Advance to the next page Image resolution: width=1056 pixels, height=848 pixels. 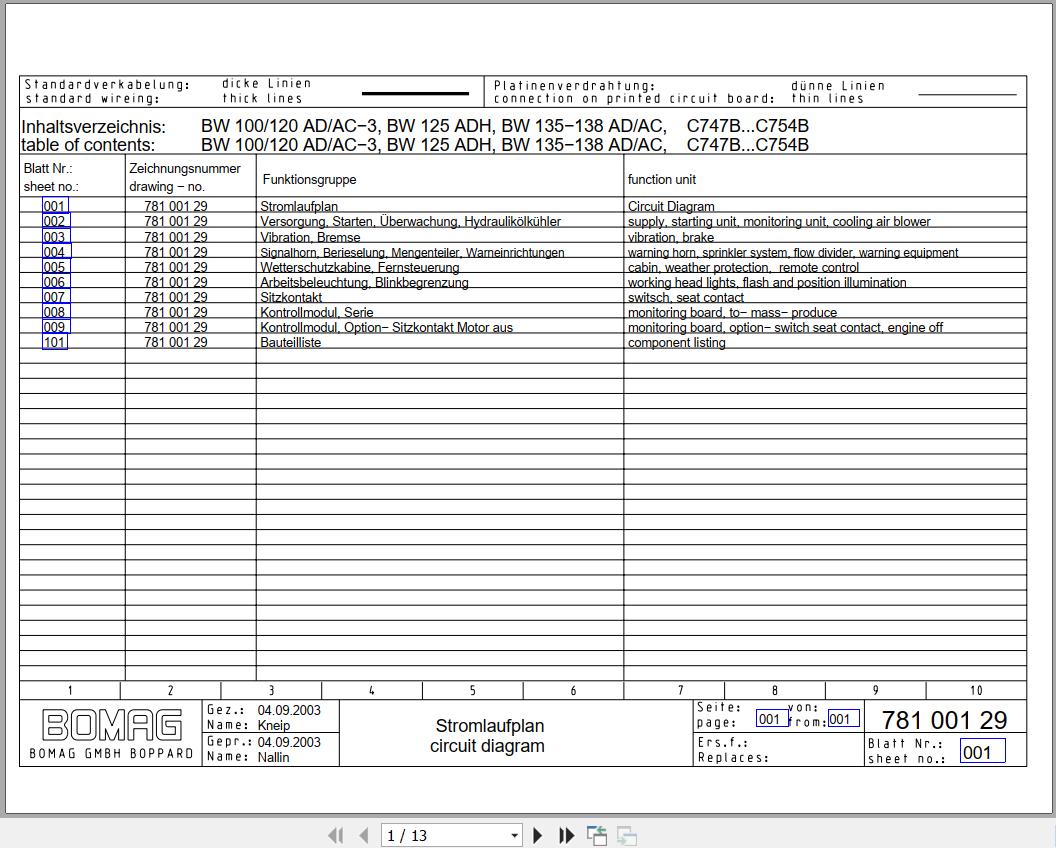point(538,835)
